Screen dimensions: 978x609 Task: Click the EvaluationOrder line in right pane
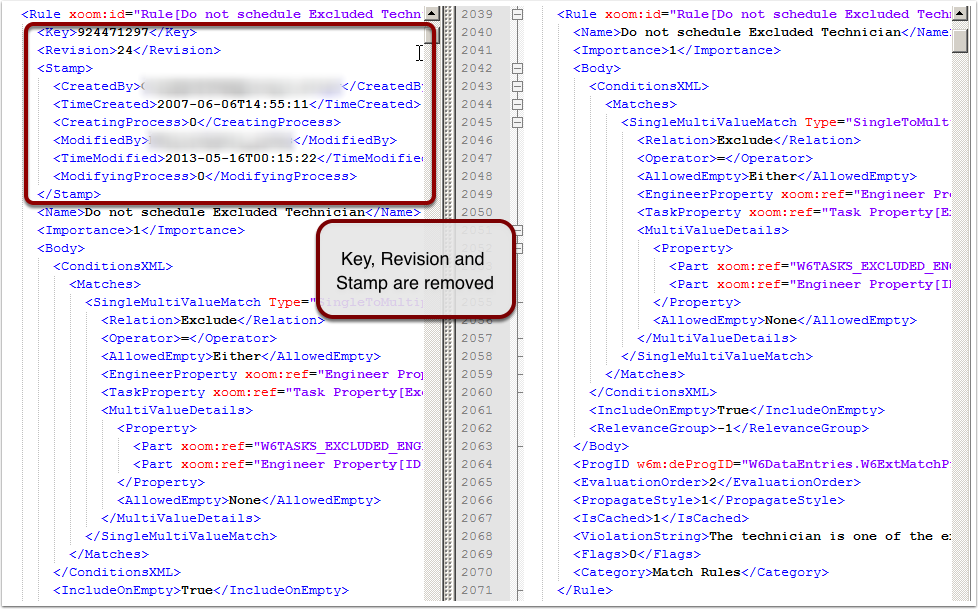pos(716,482)
